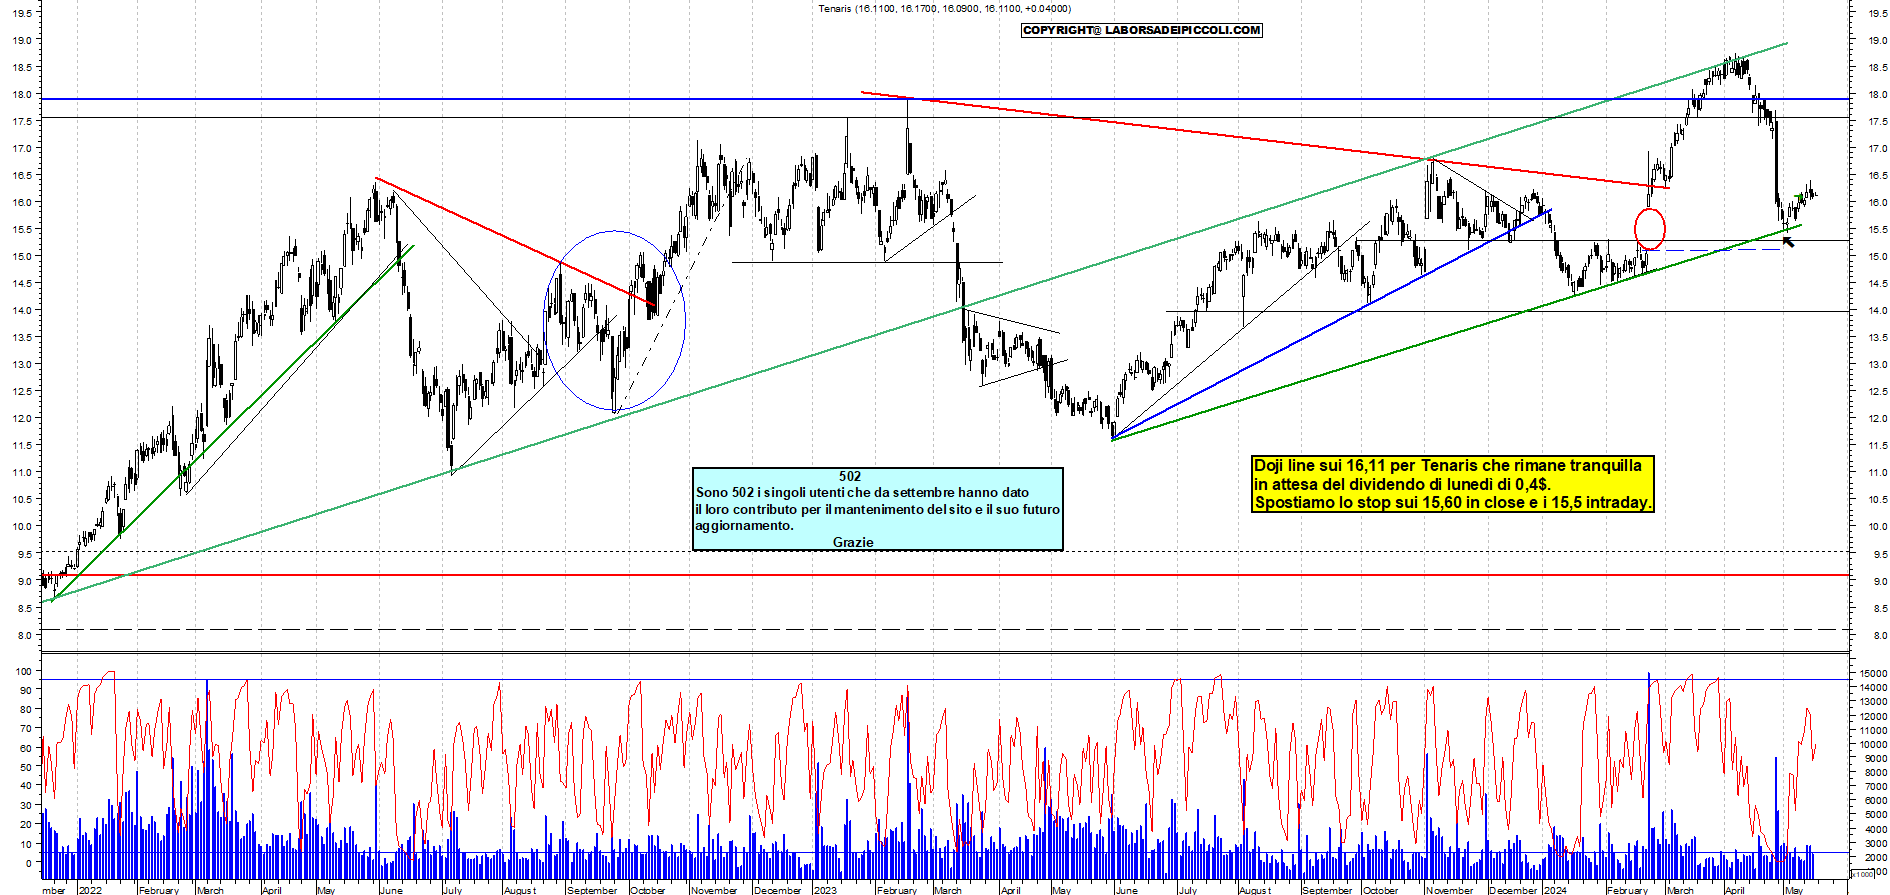Image resolution: width=1890 pixels, height=895 pixels.
Task: Click the '2022' year label on time axis
Action: (90, 889)
